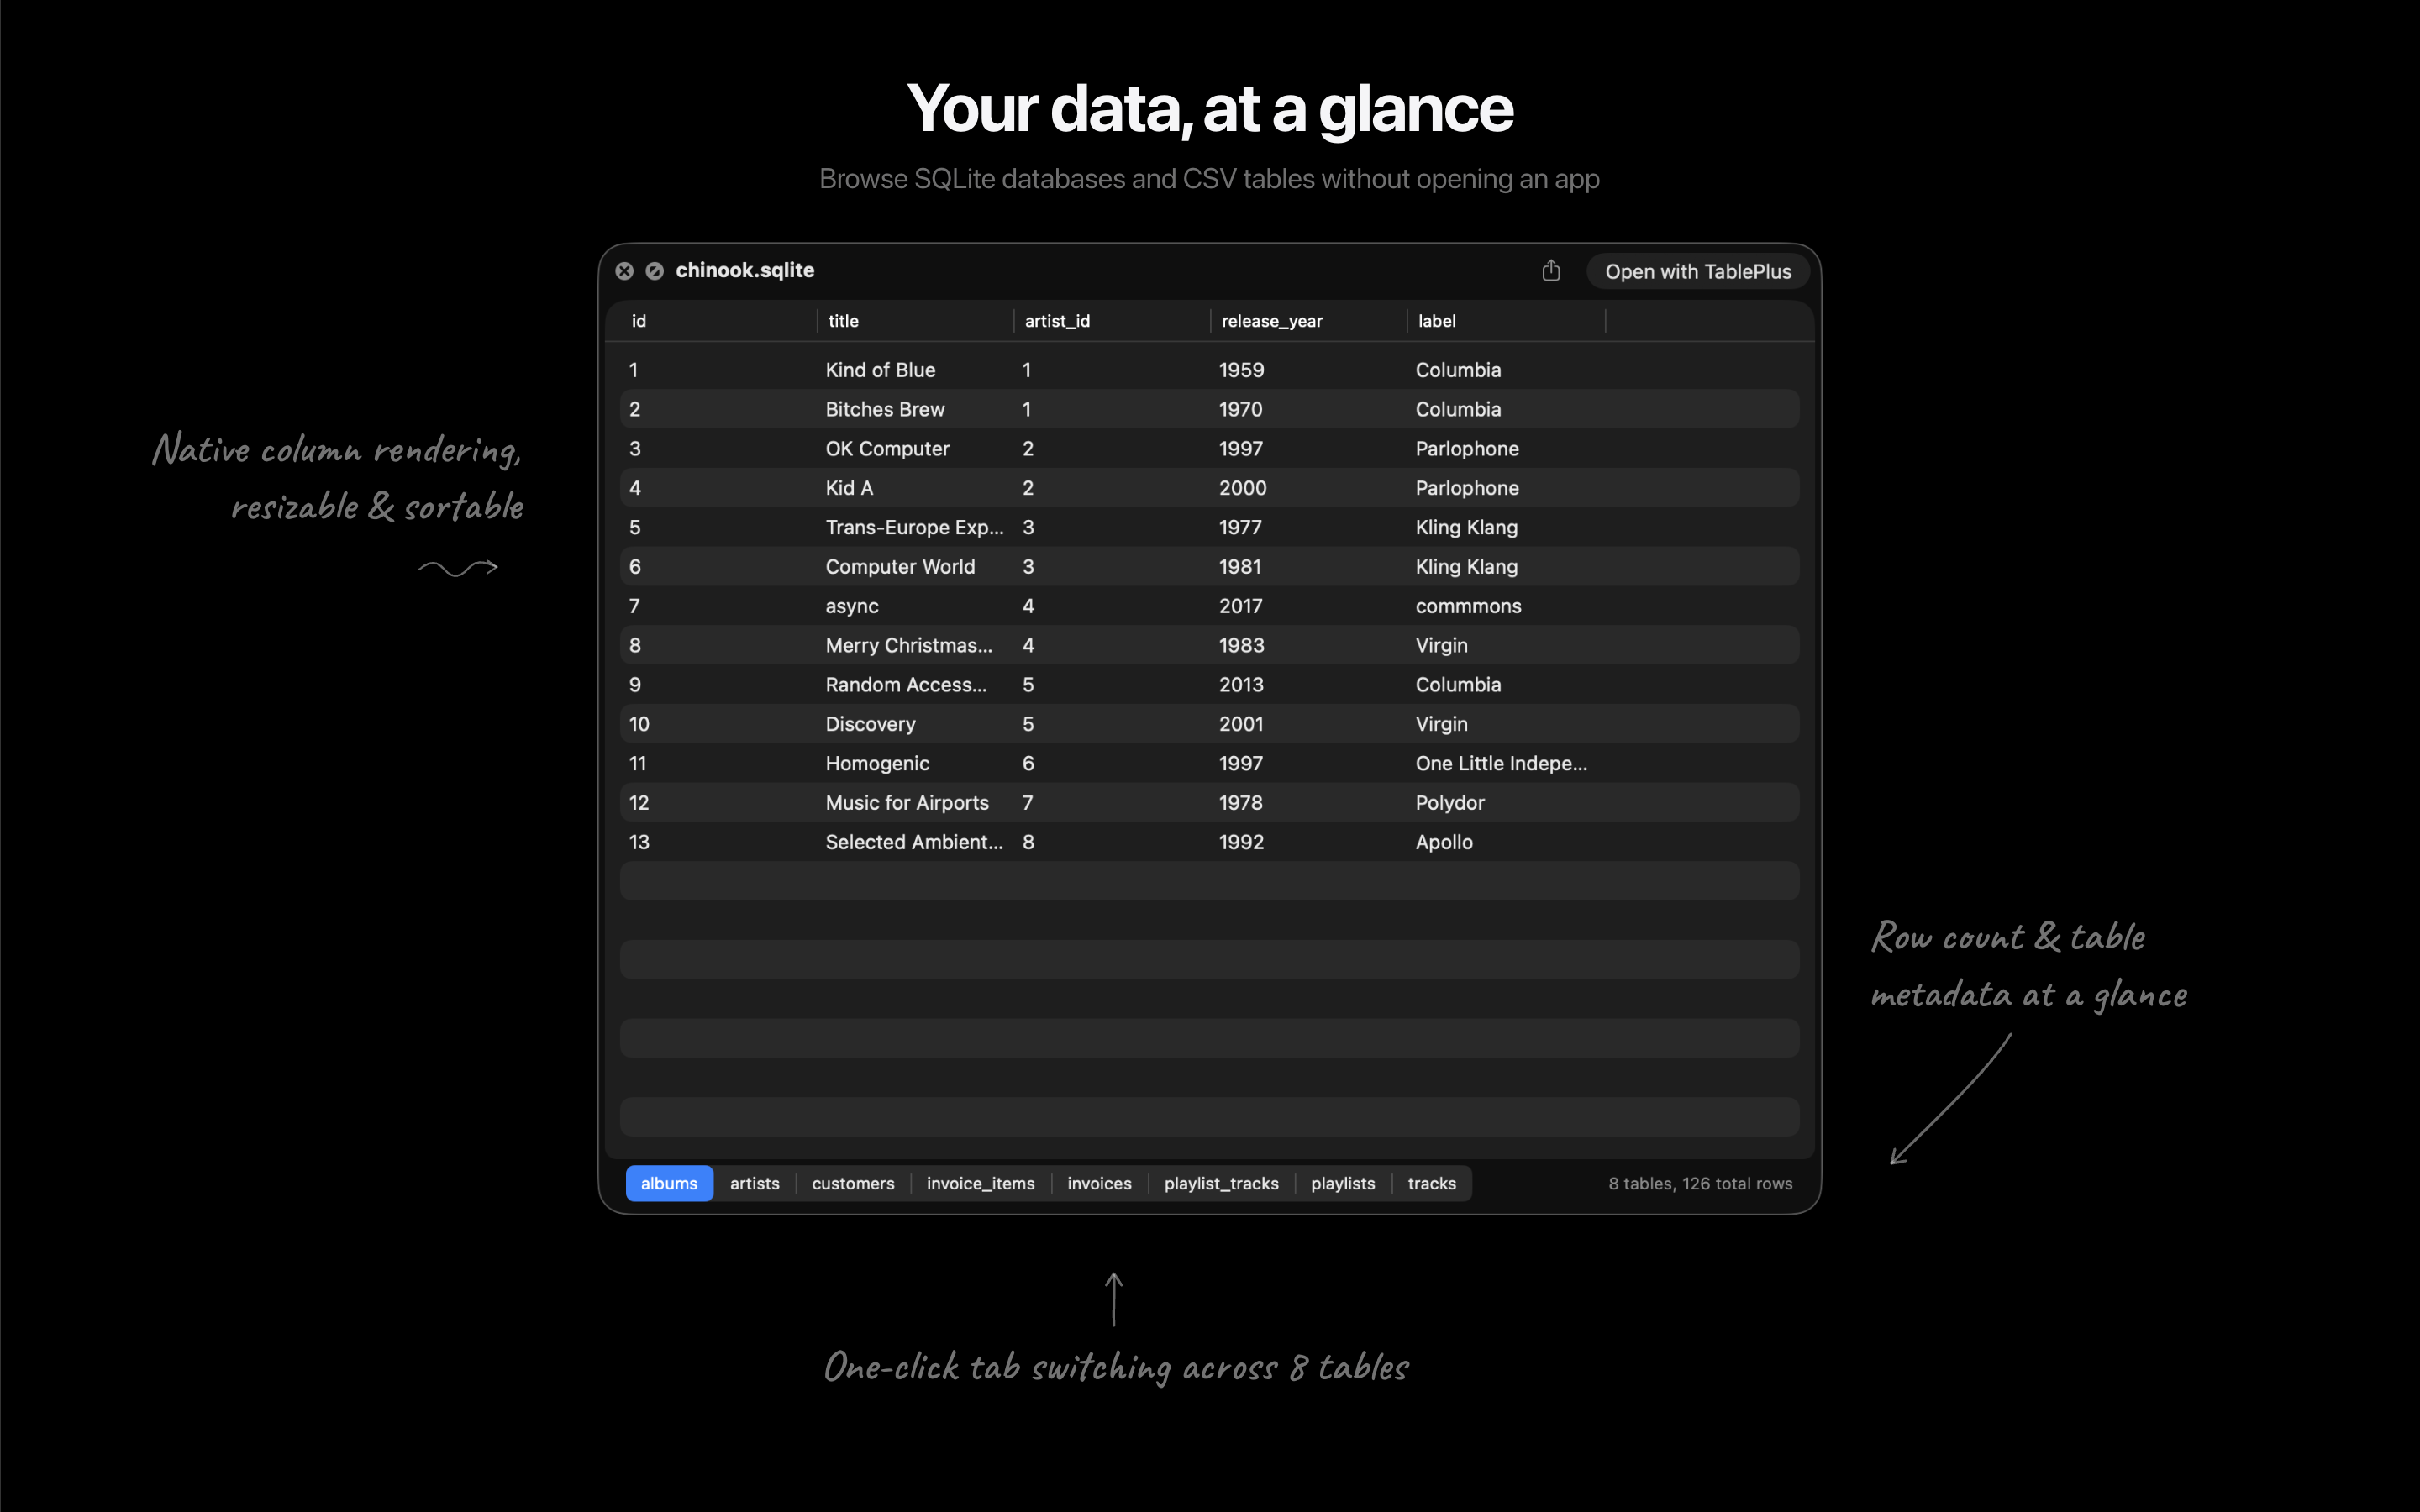Screen dimensions: 2420x1512
Task: Switch to the tracks tab
Action: [x=1431, y=1183]
